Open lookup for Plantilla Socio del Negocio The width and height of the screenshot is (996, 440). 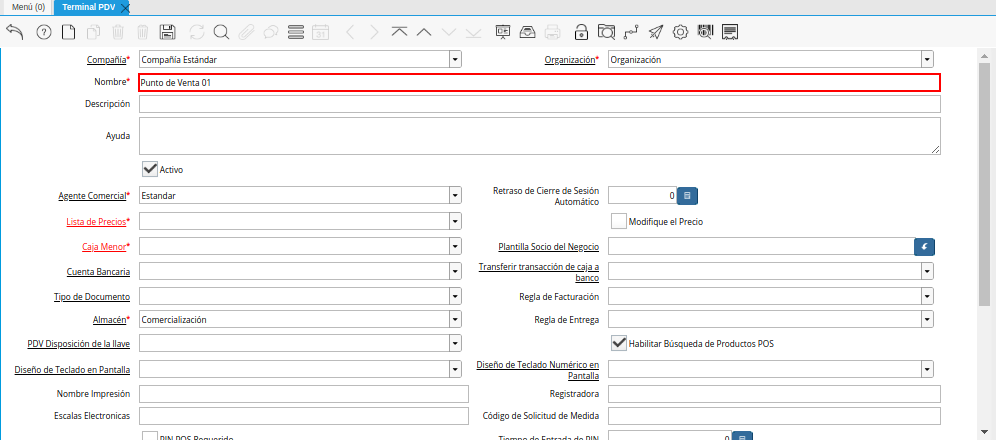[924, 246]
